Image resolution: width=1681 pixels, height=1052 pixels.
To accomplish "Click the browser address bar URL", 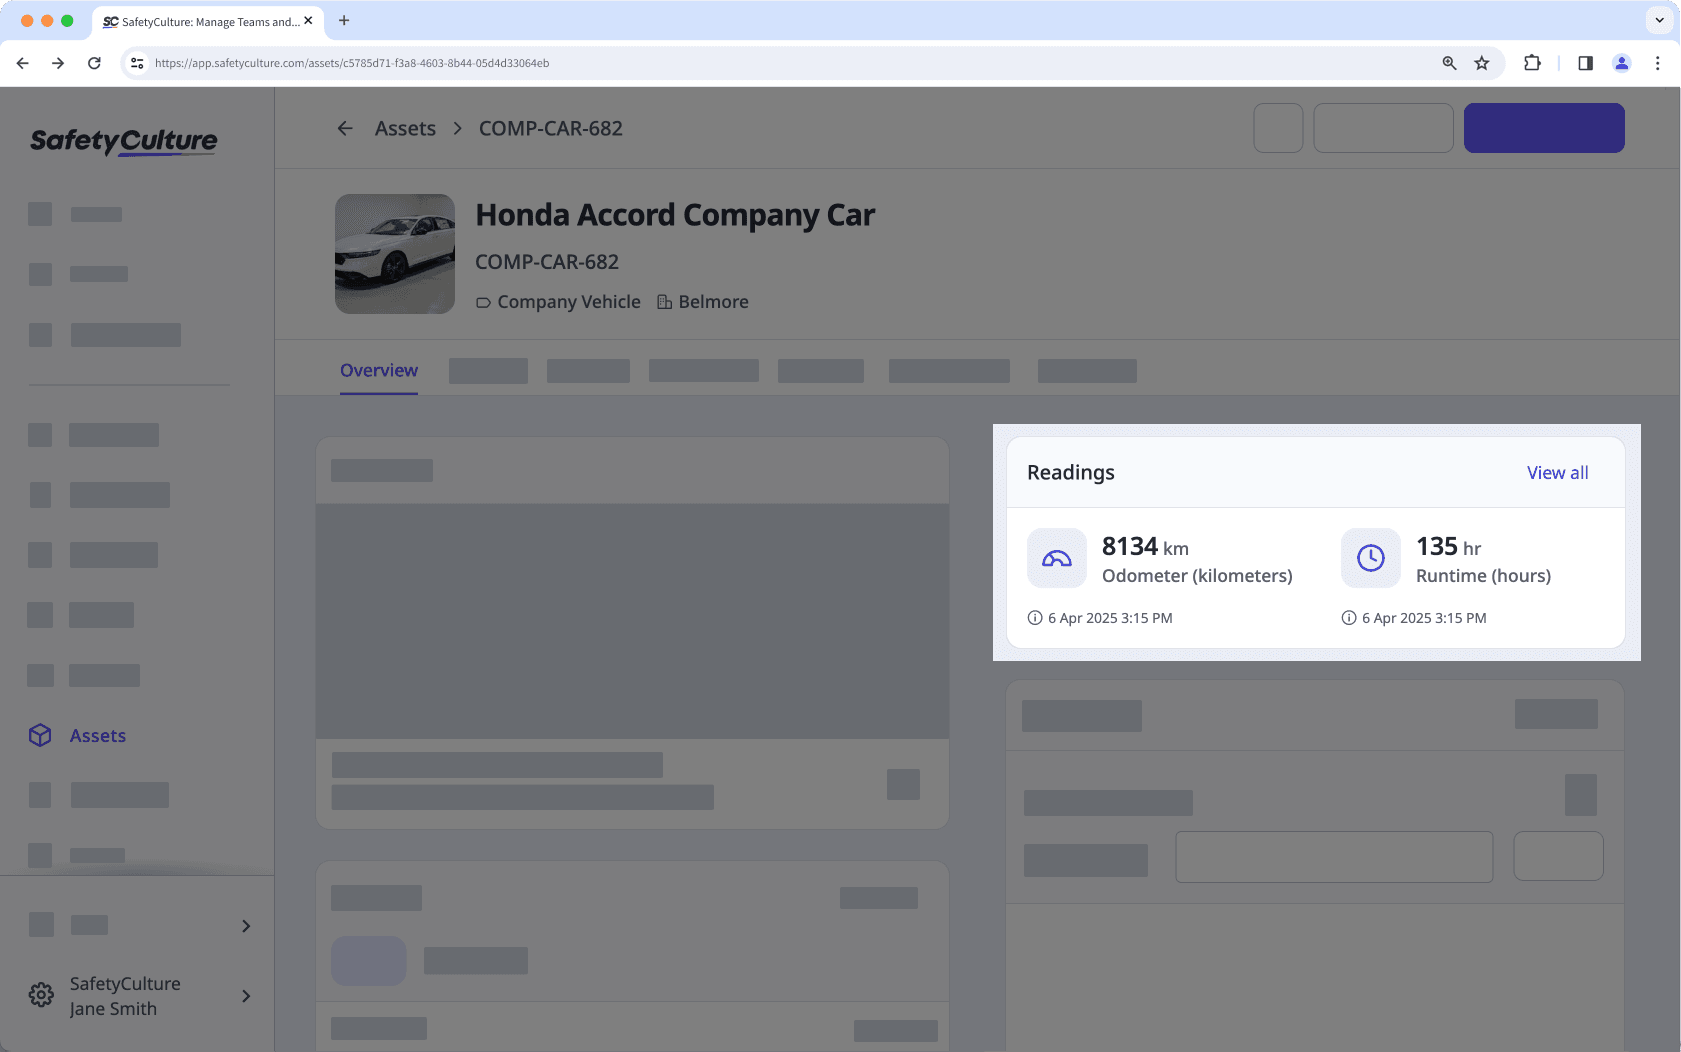I will coord(352,63).
